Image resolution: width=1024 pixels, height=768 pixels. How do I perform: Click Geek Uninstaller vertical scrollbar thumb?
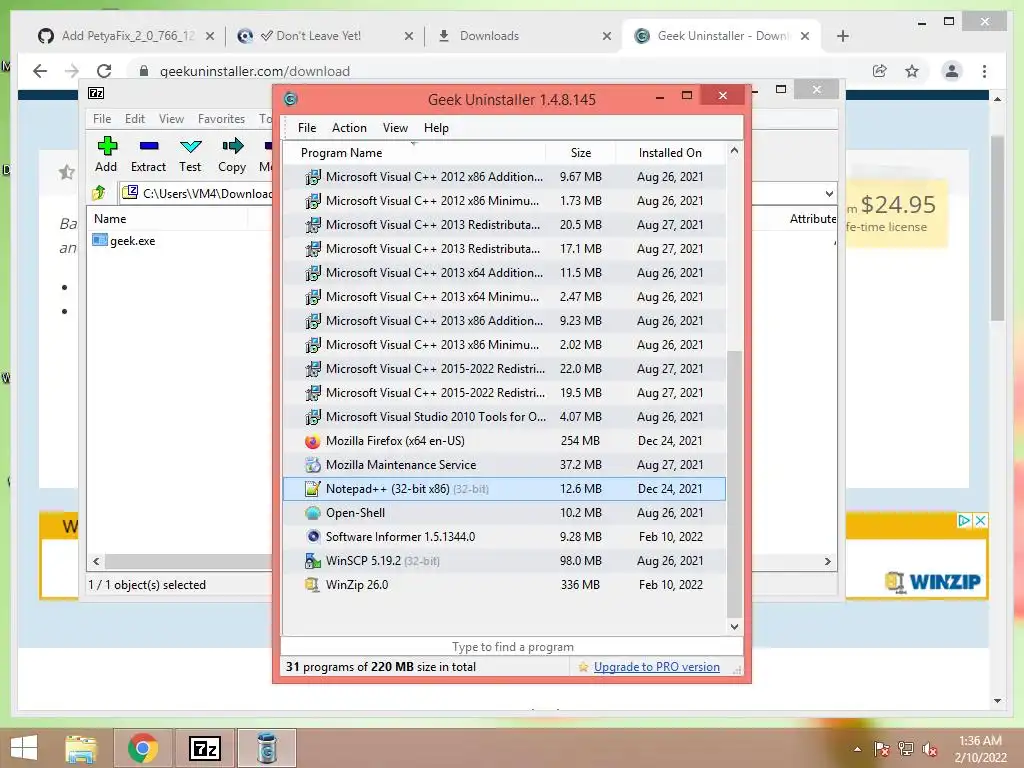(734, 483)
